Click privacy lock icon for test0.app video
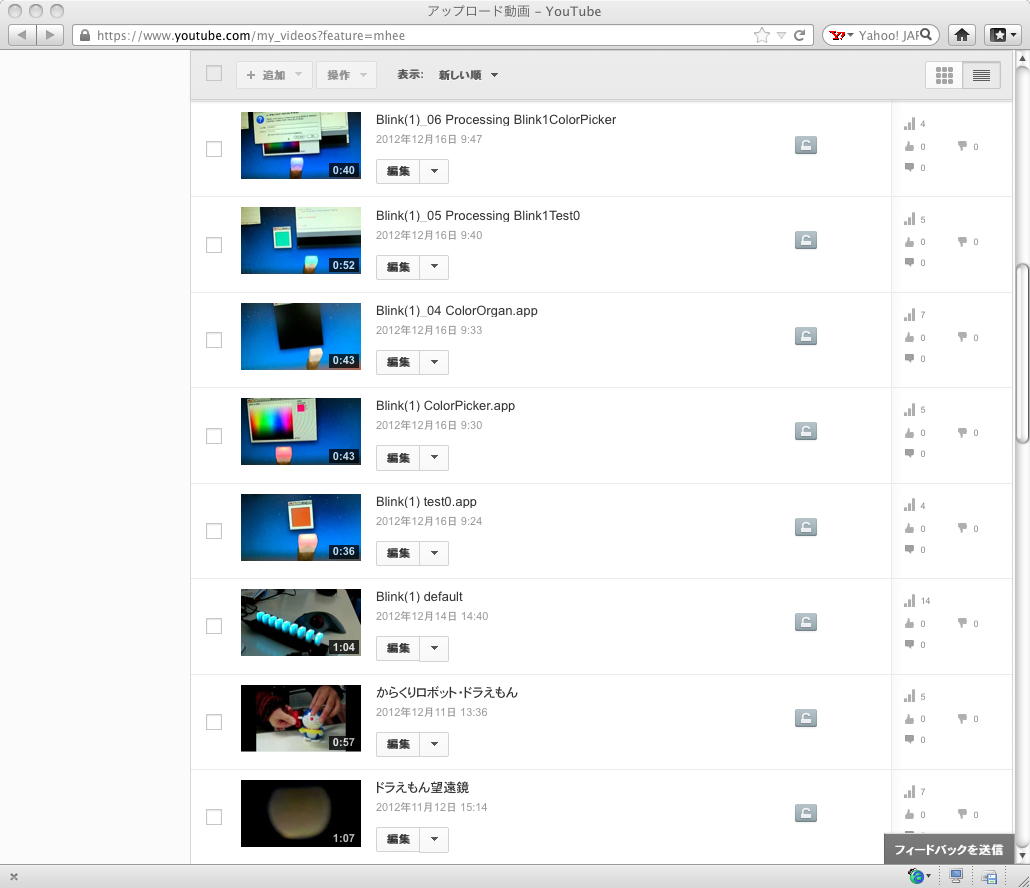Image resolution: width=1030 pixels, height=888 pixels. click(x=805, y=527)
